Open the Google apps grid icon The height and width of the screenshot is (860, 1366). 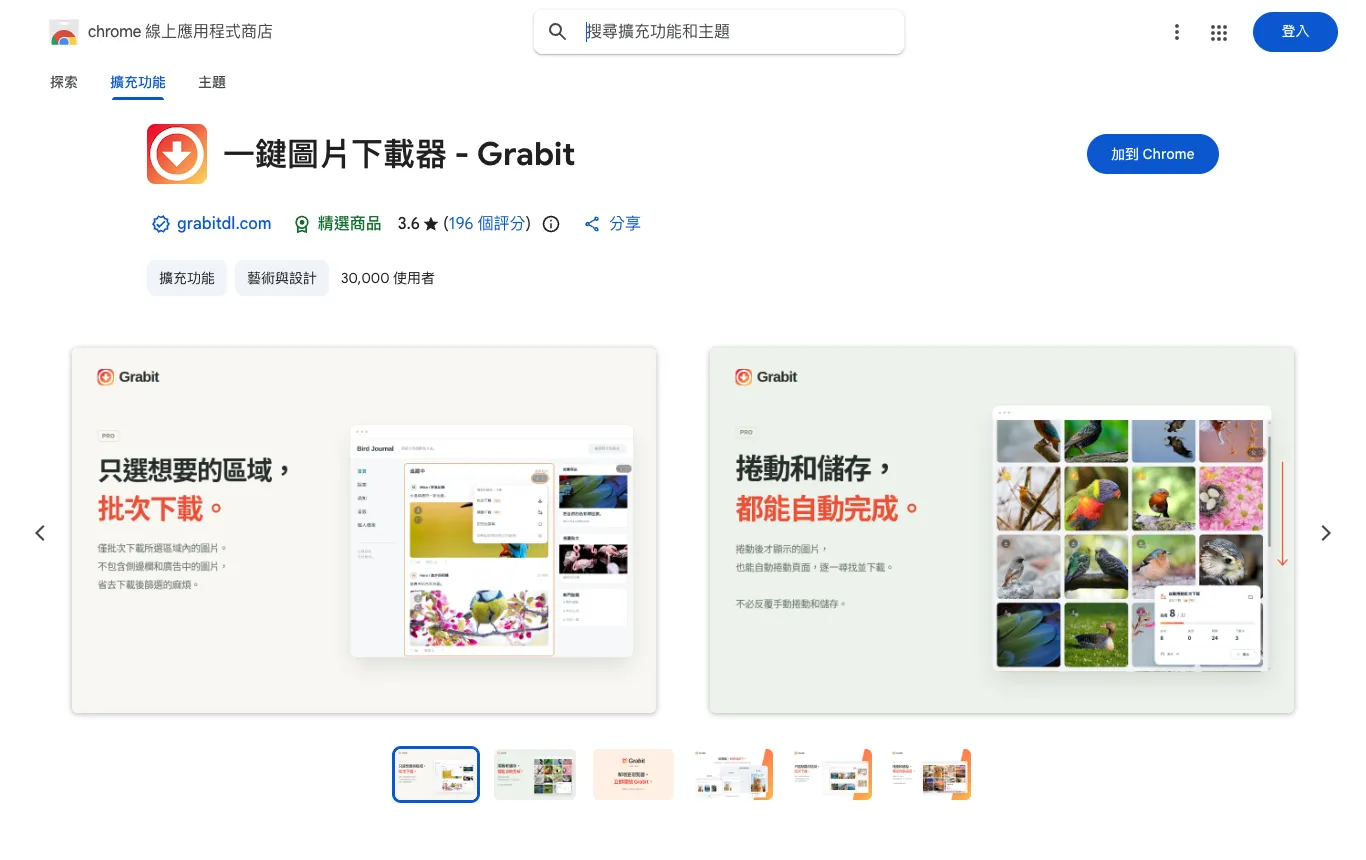click(1218, 32)
